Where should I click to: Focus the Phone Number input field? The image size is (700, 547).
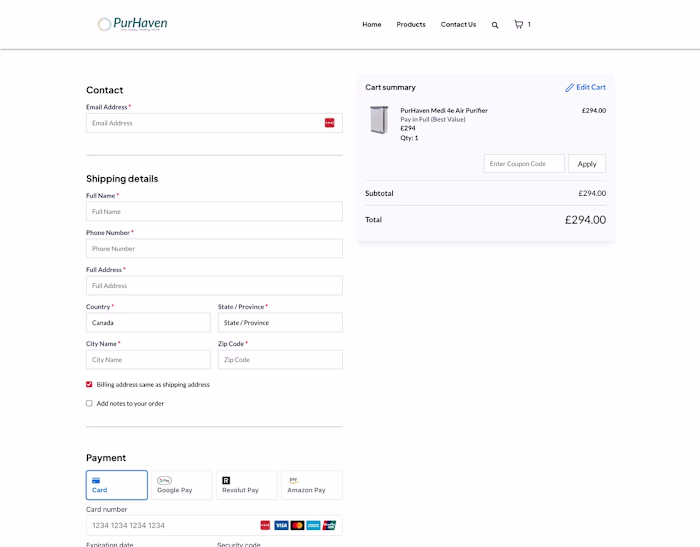(x=214, y=248)
